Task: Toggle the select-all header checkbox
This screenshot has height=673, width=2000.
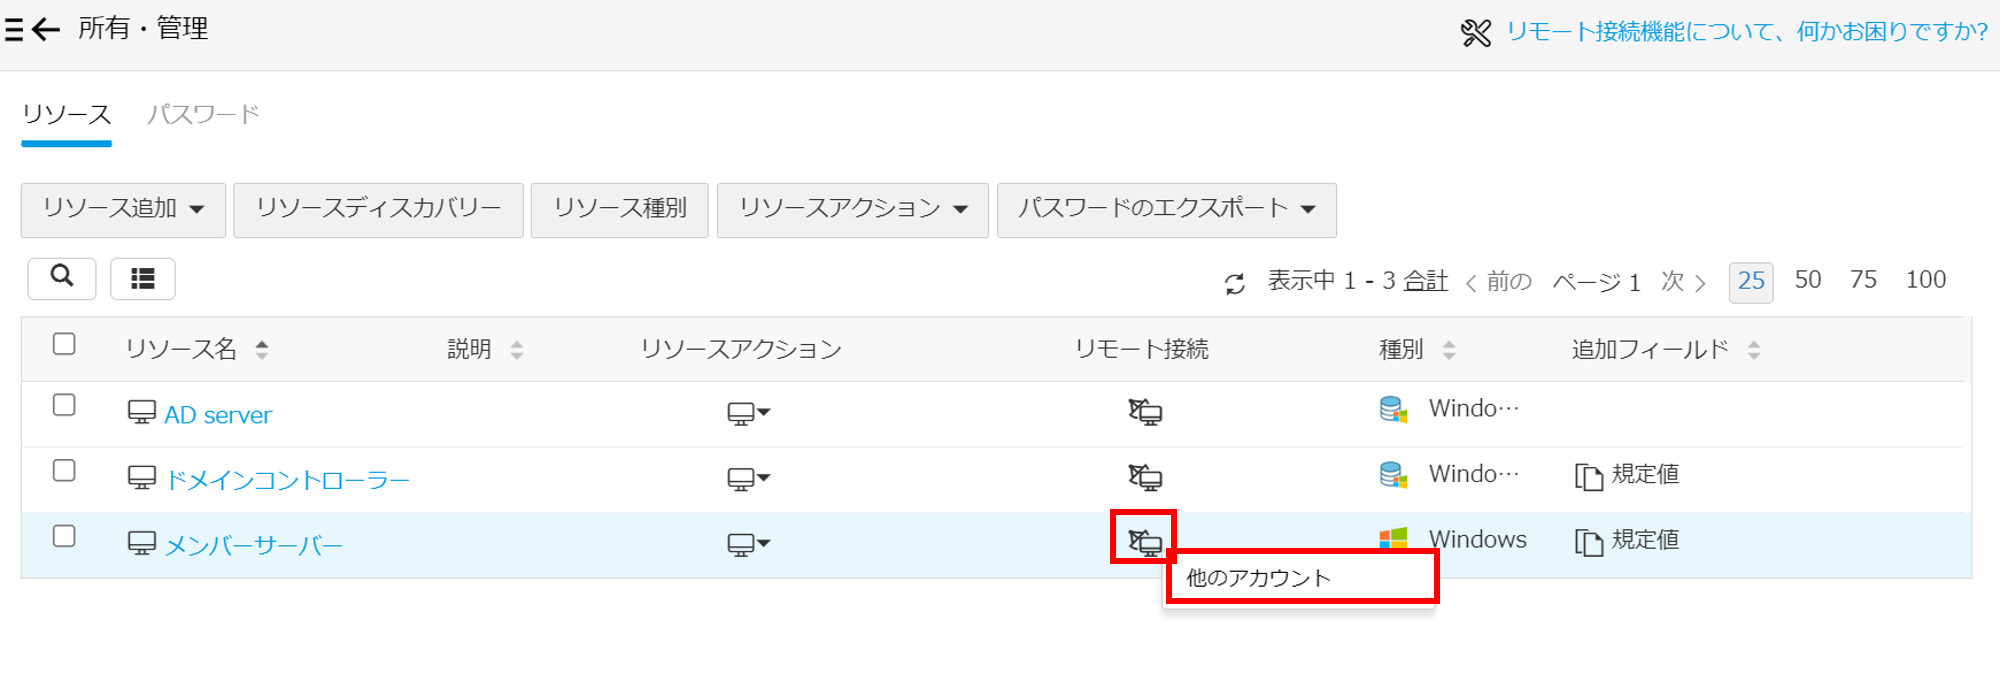Action: click(x=64, y=345)
